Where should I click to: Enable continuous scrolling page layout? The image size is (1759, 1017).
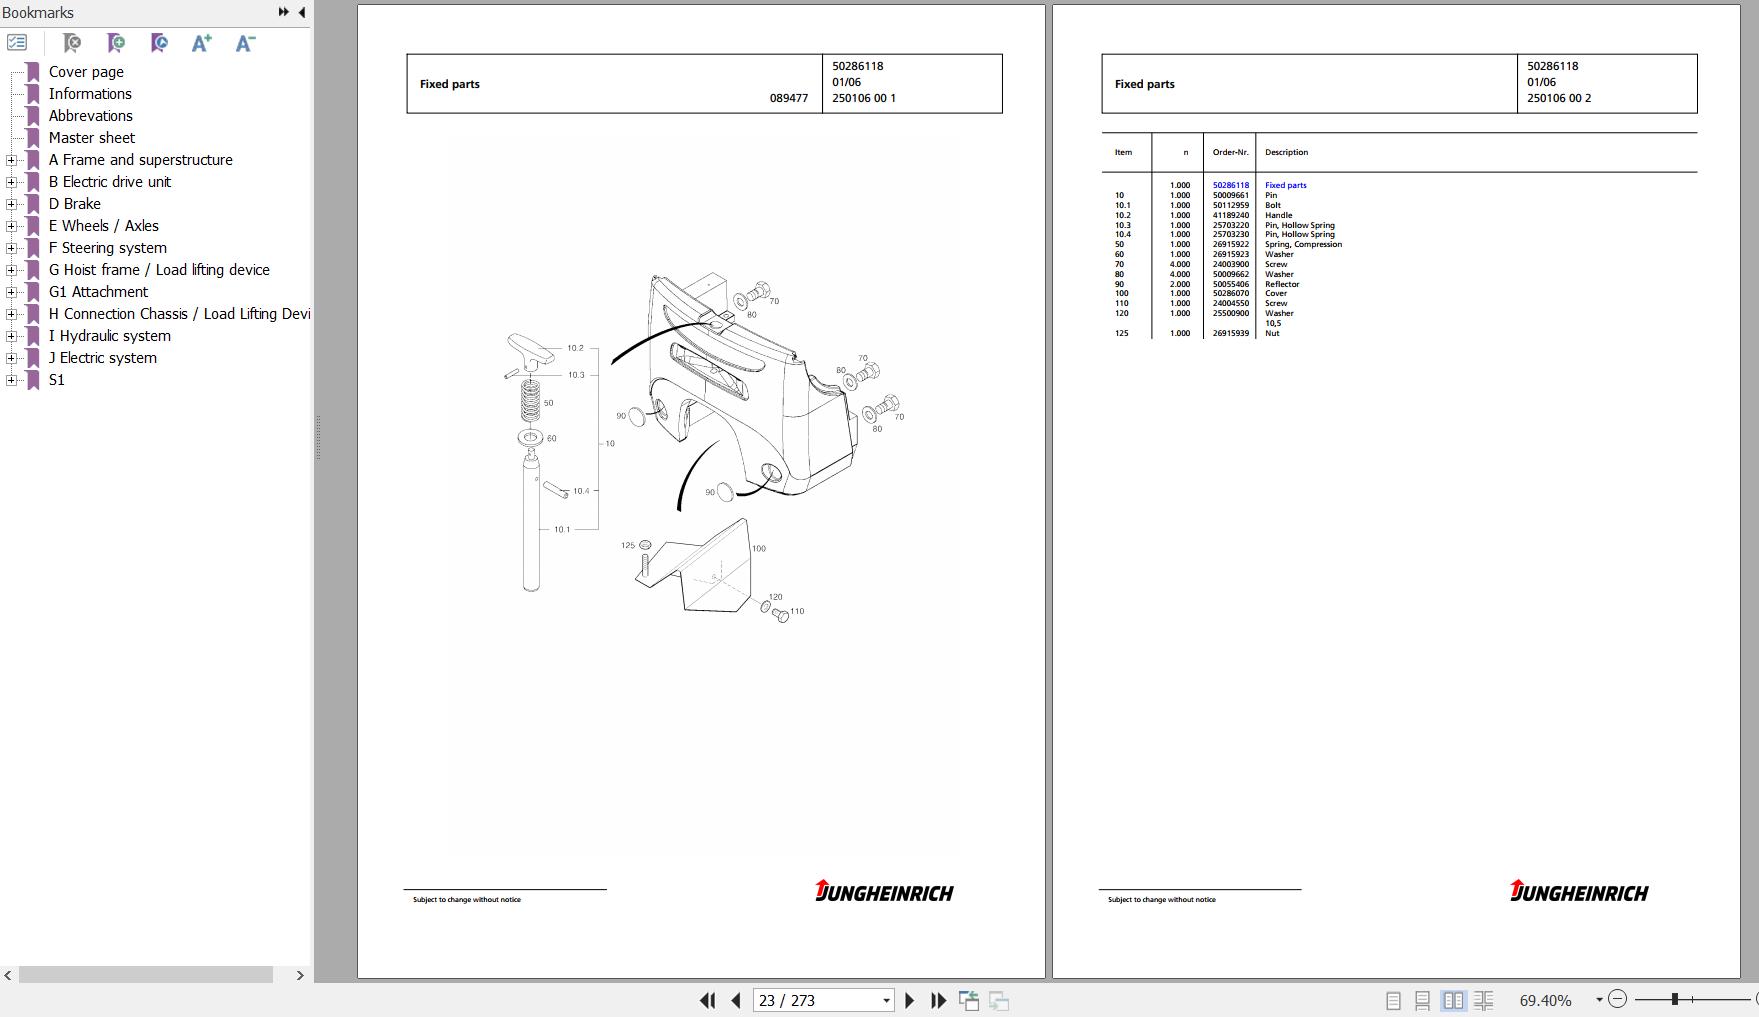pyautogui.click(x=1422, y=1000)
